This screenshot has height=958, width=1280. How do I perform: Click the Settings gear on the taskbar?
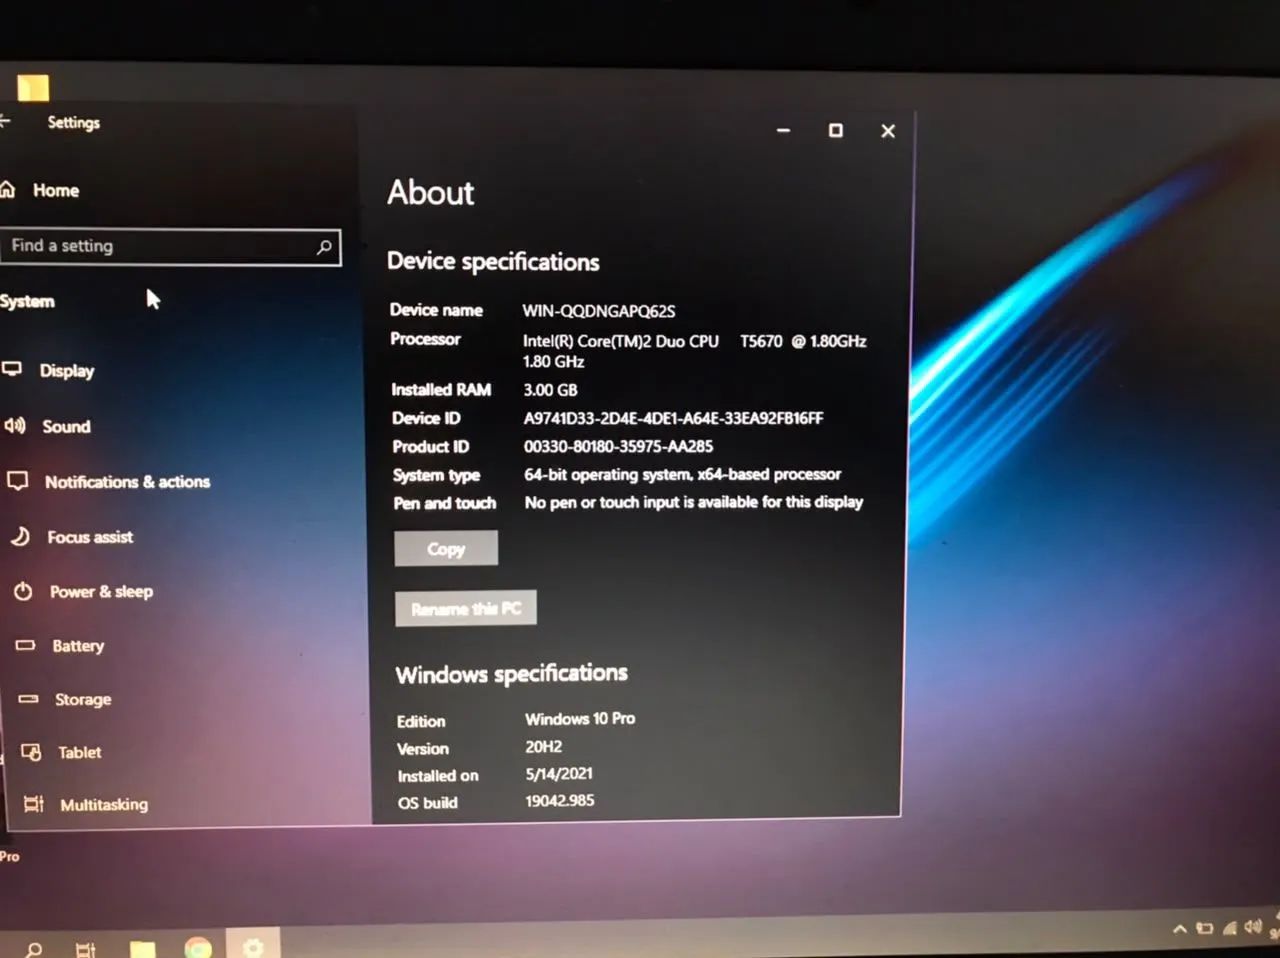pyautogui.click(x=253, y=946)
